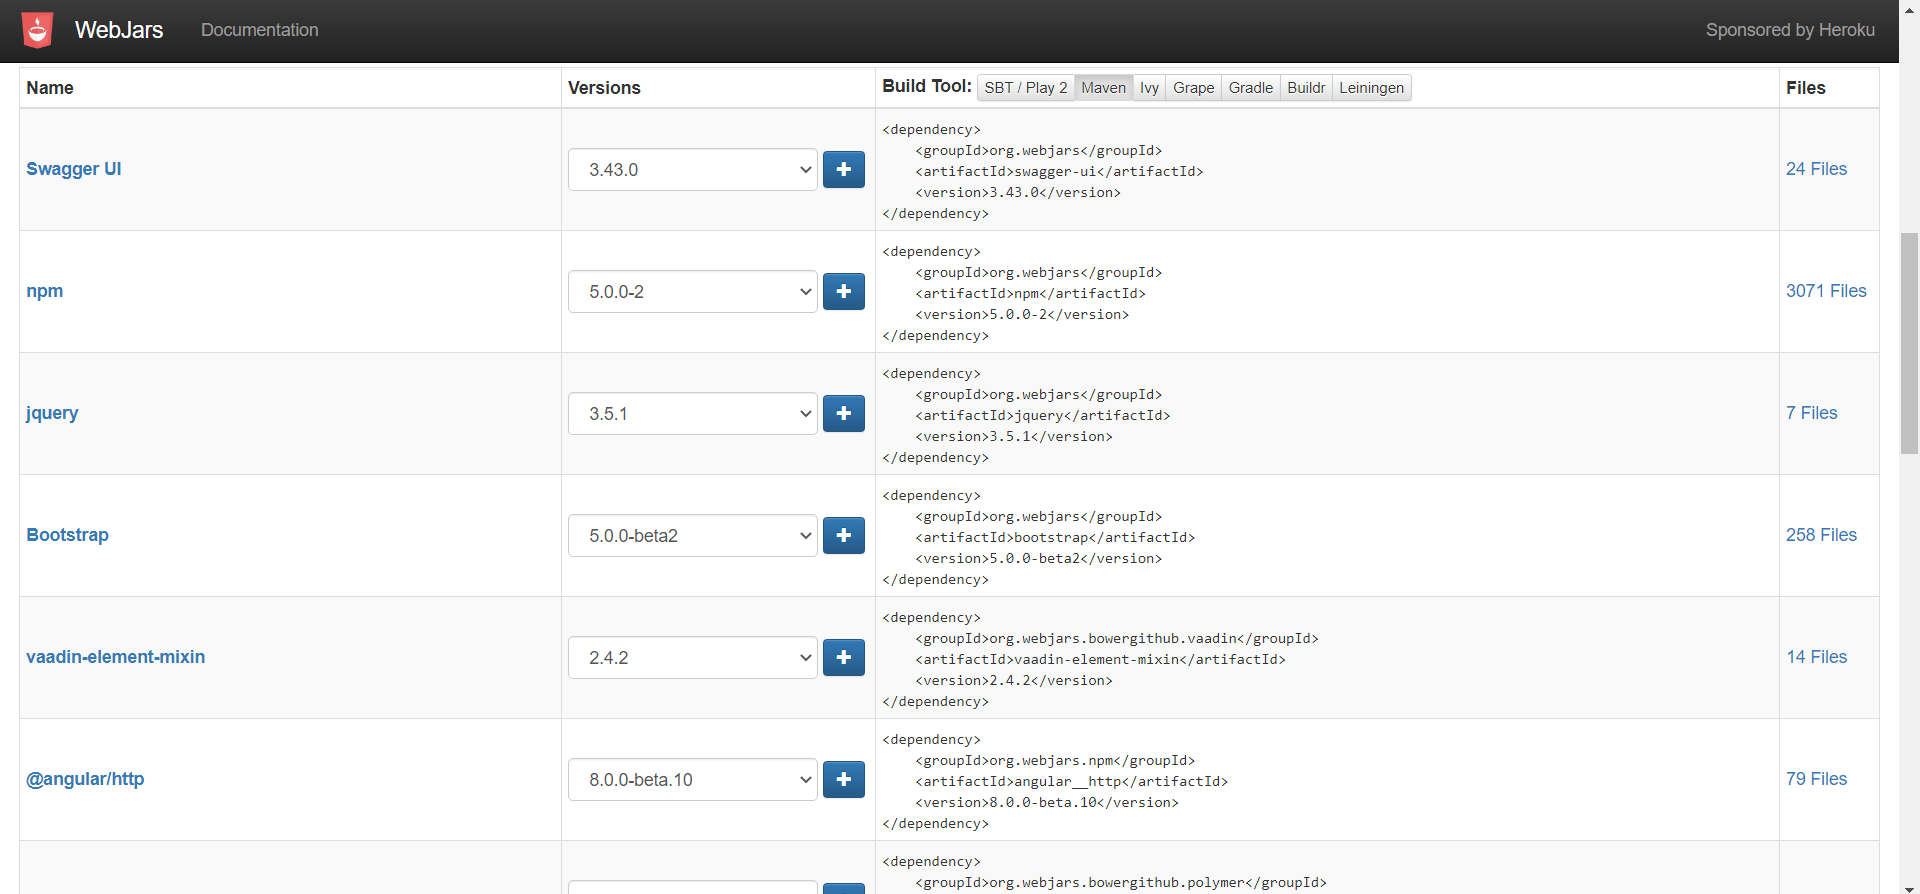Select Maven build tool
Image resolution: width=1920 pixels, height=894 pixels.
[x=1103, y=88]
